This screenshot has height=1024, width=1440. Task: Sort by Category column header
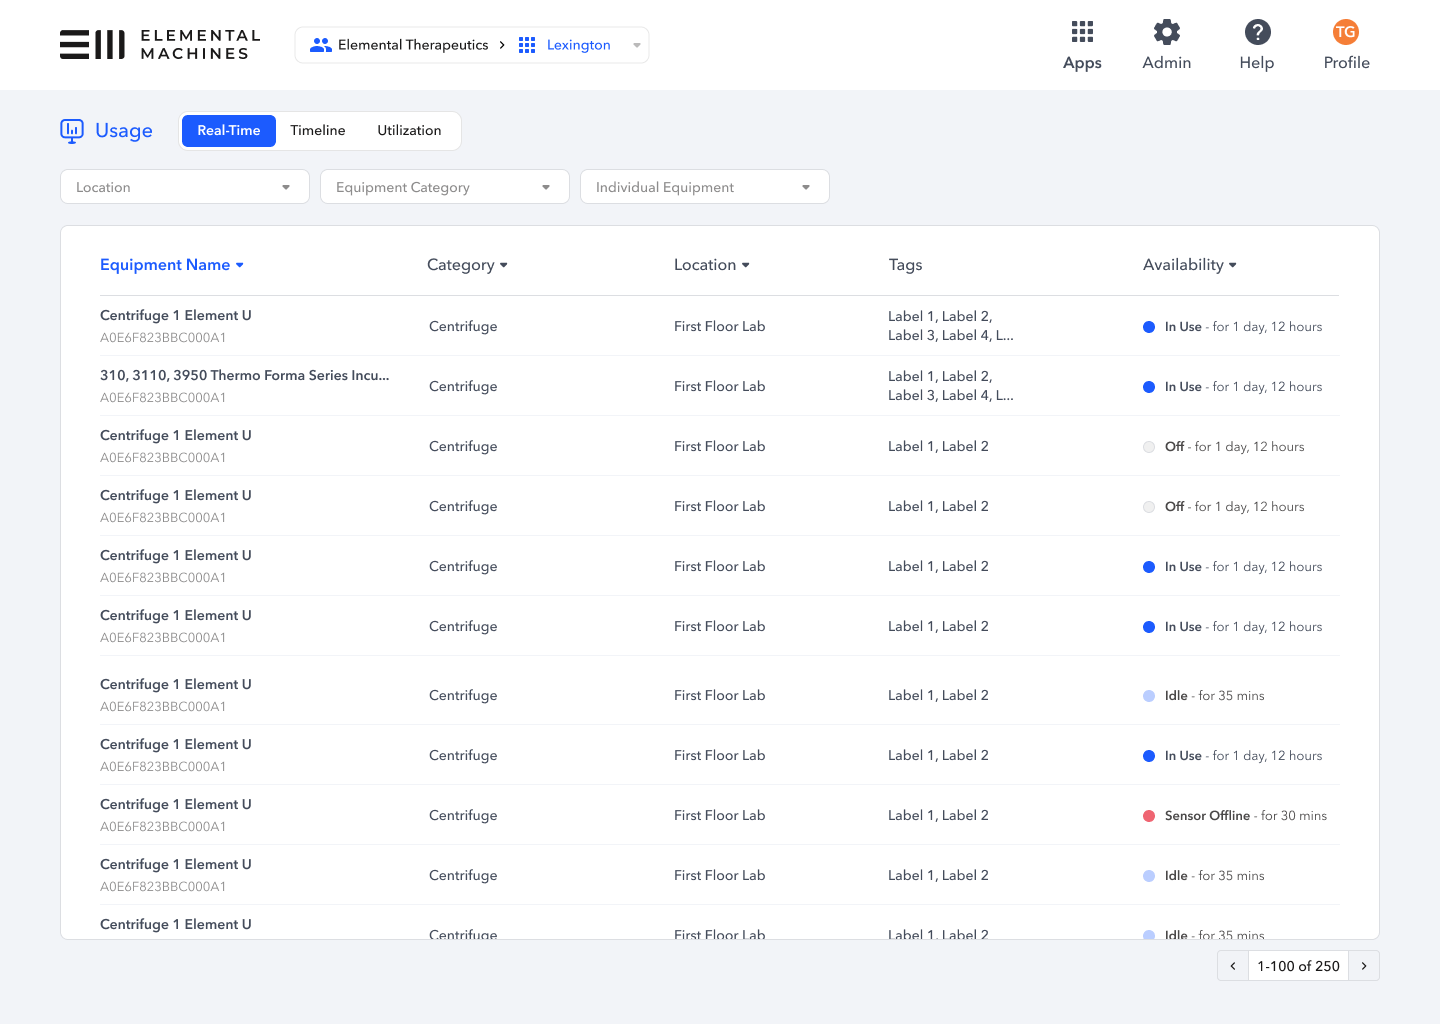point(467,265)
